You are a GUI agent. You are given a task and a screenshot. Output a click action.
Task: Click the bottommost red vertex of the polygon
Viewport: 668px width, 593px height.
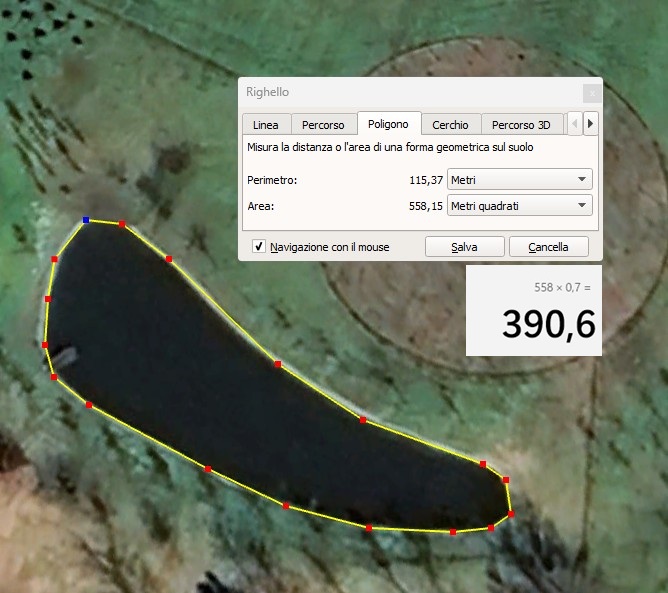click(x=453, y=532)
